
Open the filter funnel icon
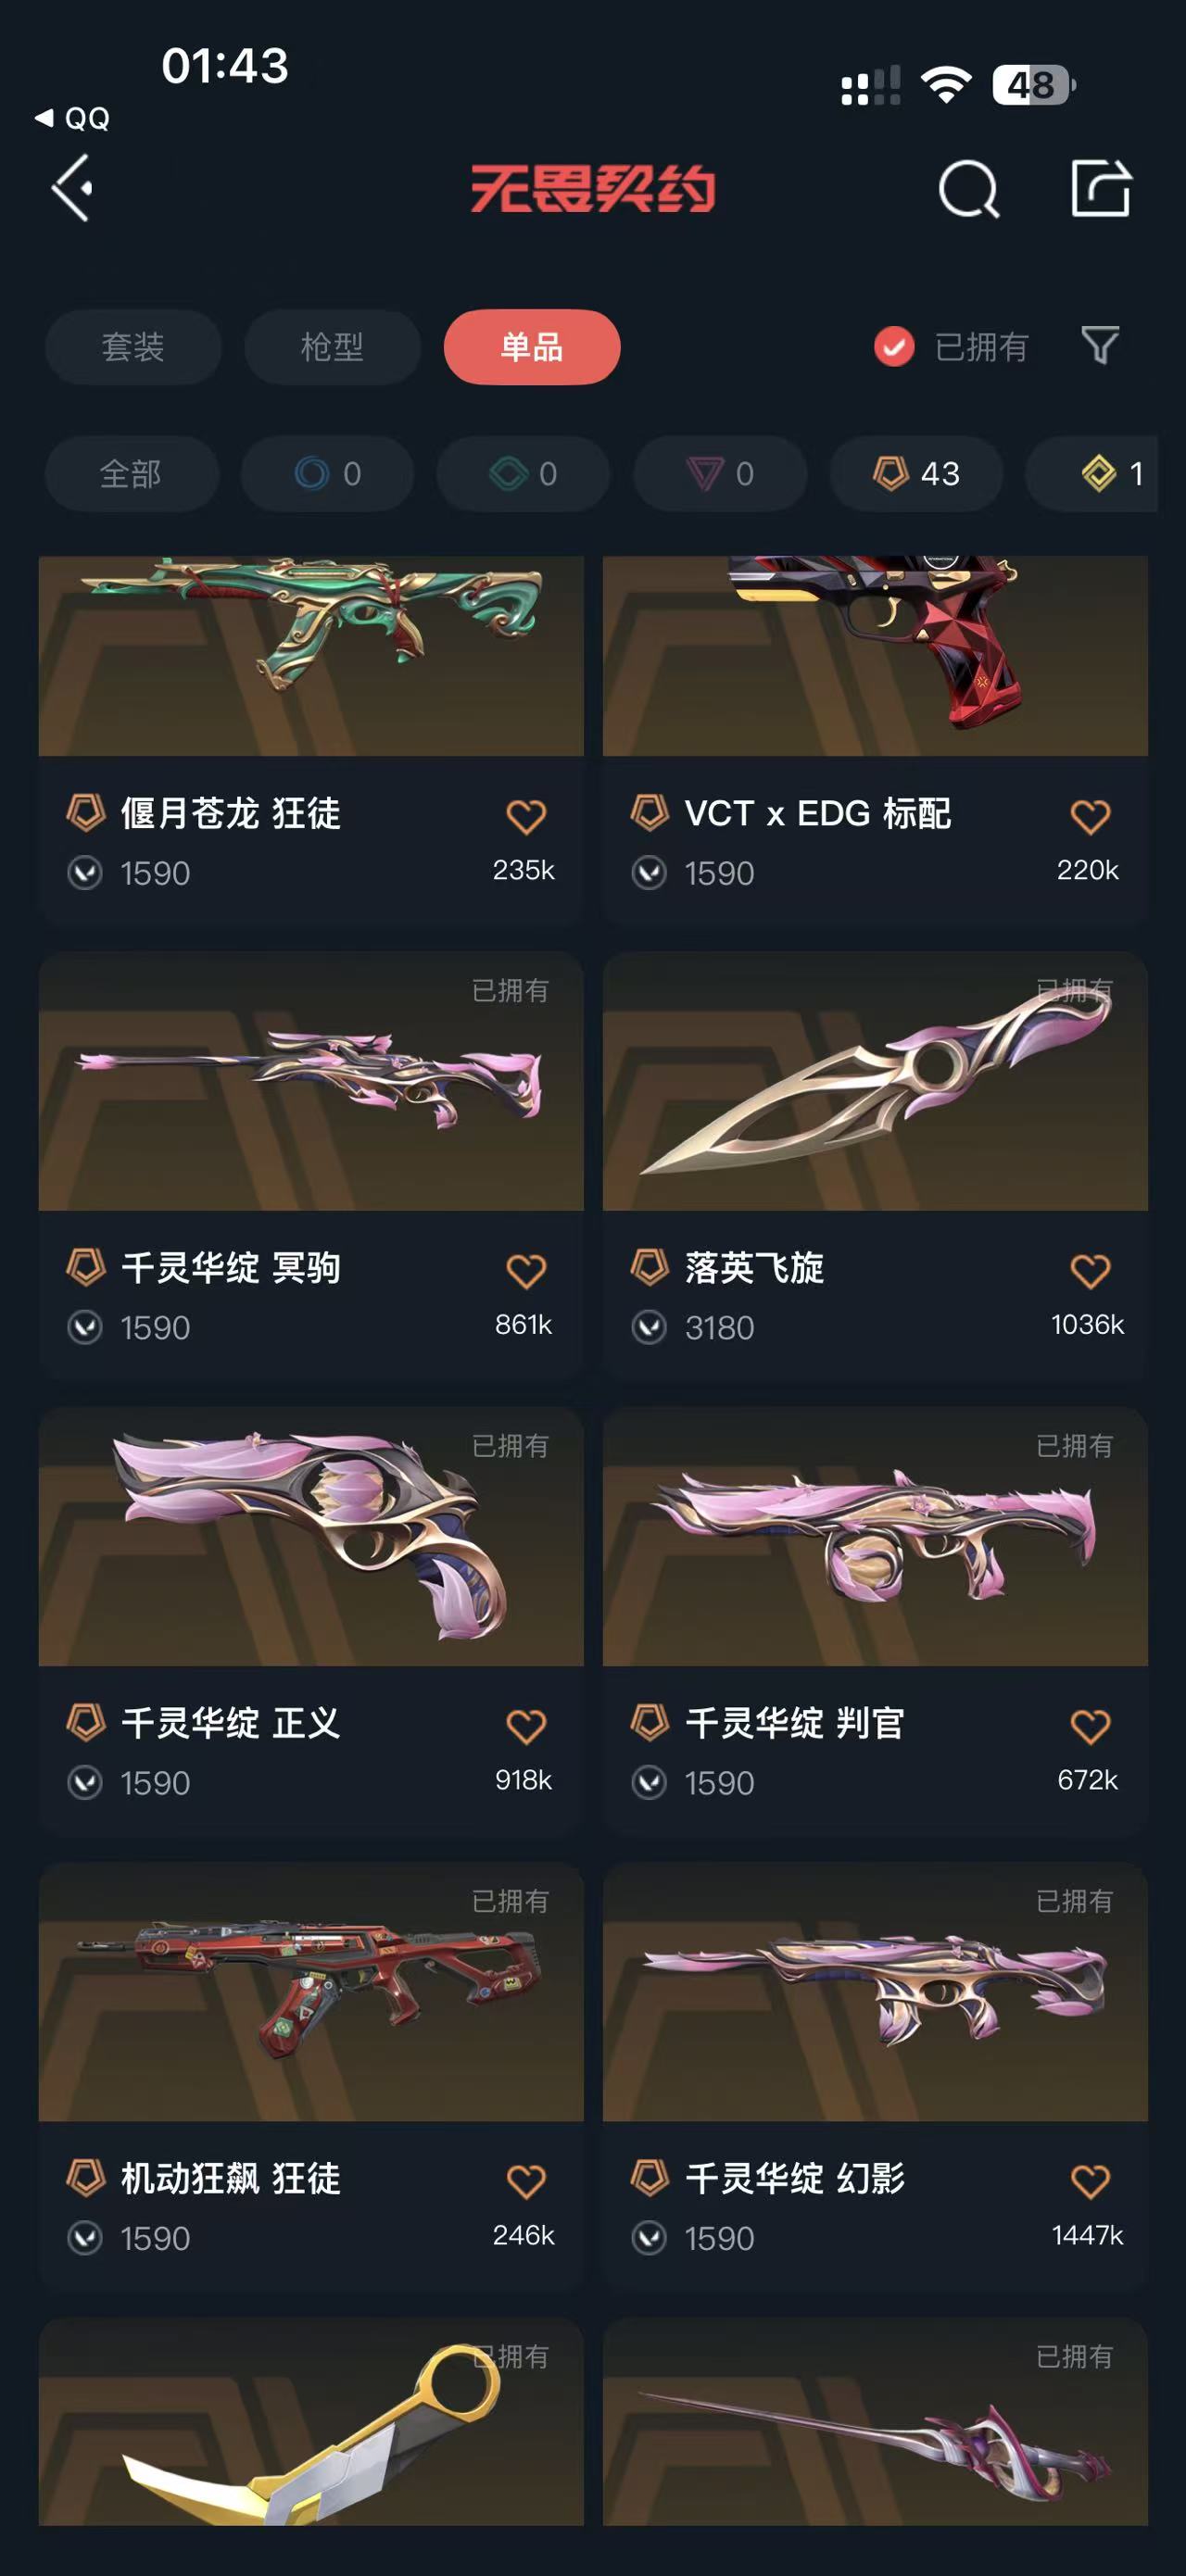tap(1100, 346)
